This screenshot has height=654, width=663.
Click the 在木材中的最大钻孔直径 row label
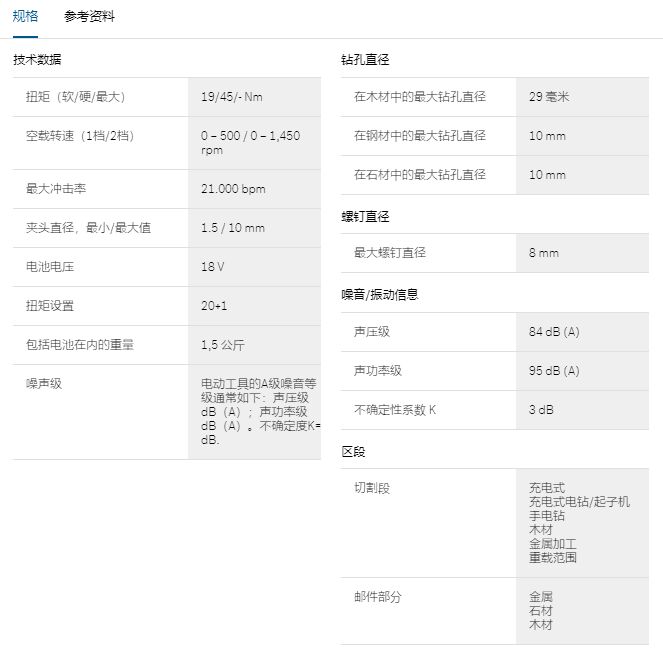(419, 97)
